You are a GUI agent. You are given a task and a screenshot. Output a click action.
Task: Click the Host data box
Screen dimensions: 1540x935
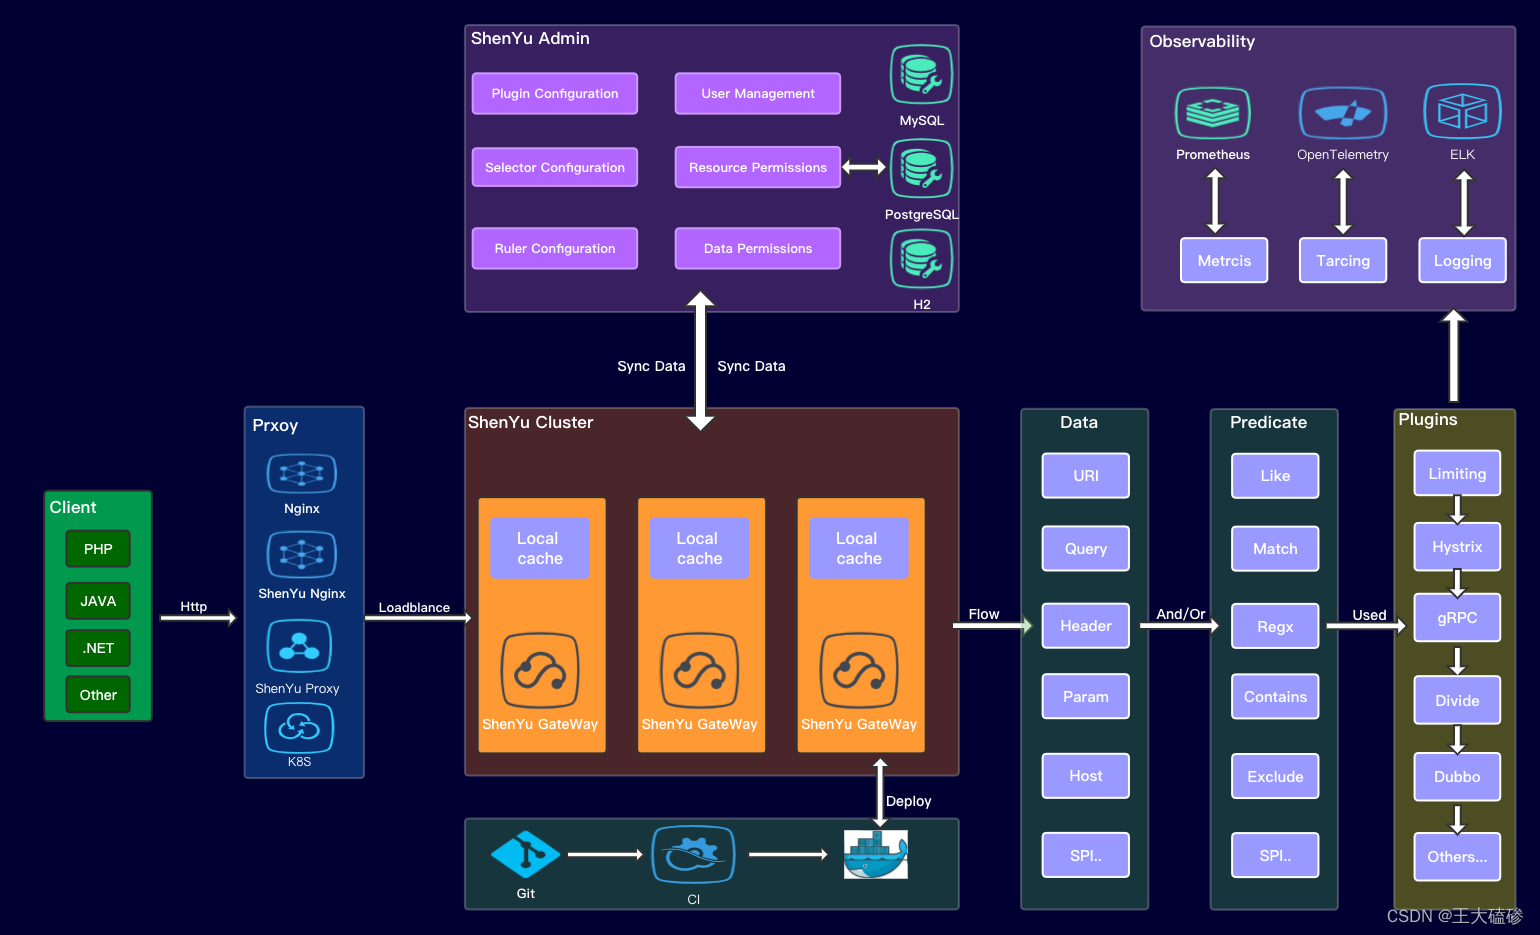point(1086,776)
